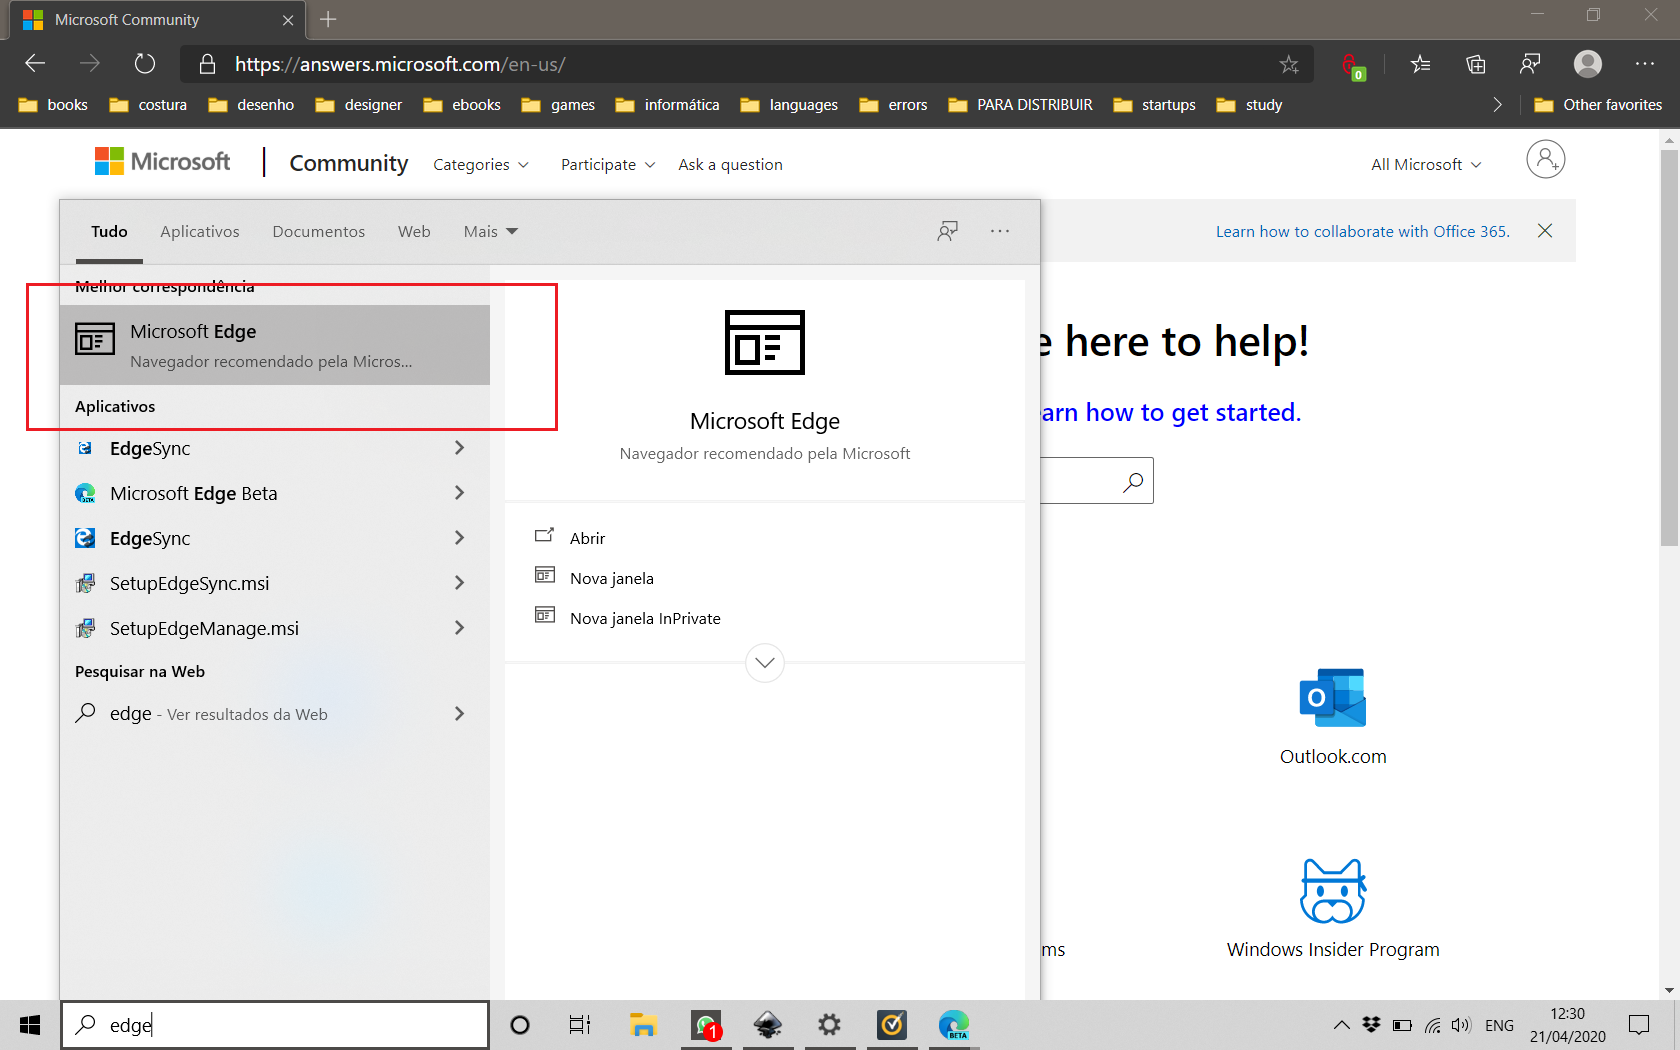Image resolution: width=1680 pixels, height=1050 pixels.
Task: Open Other favorites folder
Action: (1598, 105)
